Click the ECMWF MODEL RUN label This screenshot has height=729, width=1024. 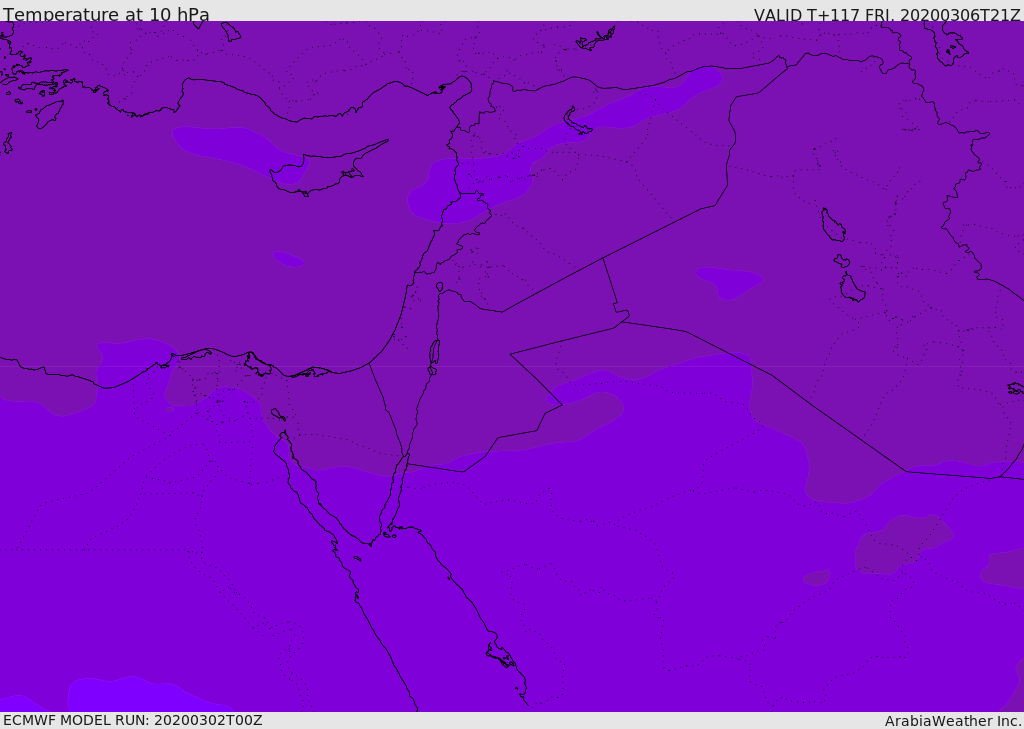point(132,720)
